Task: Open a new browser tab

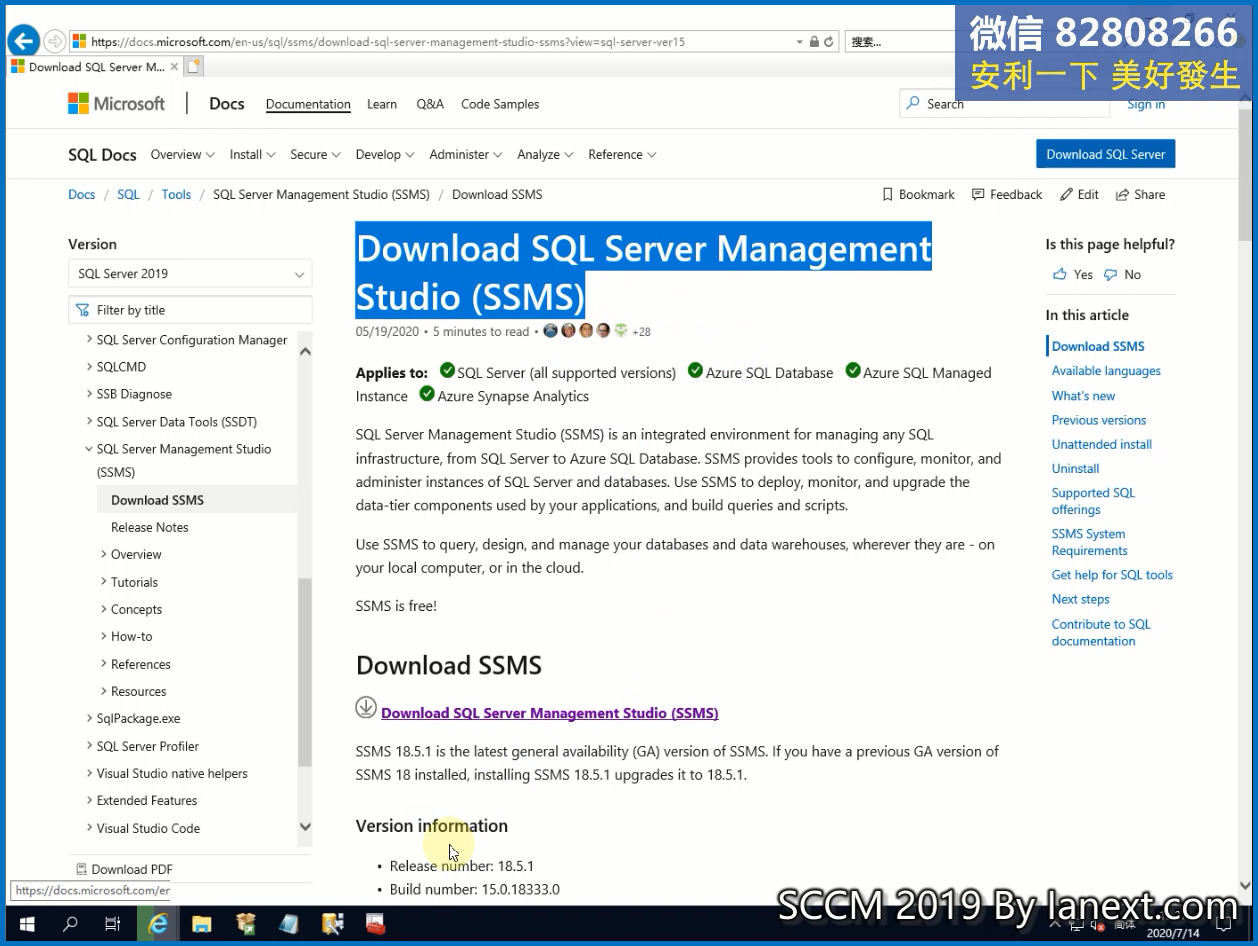Action: 193,67
